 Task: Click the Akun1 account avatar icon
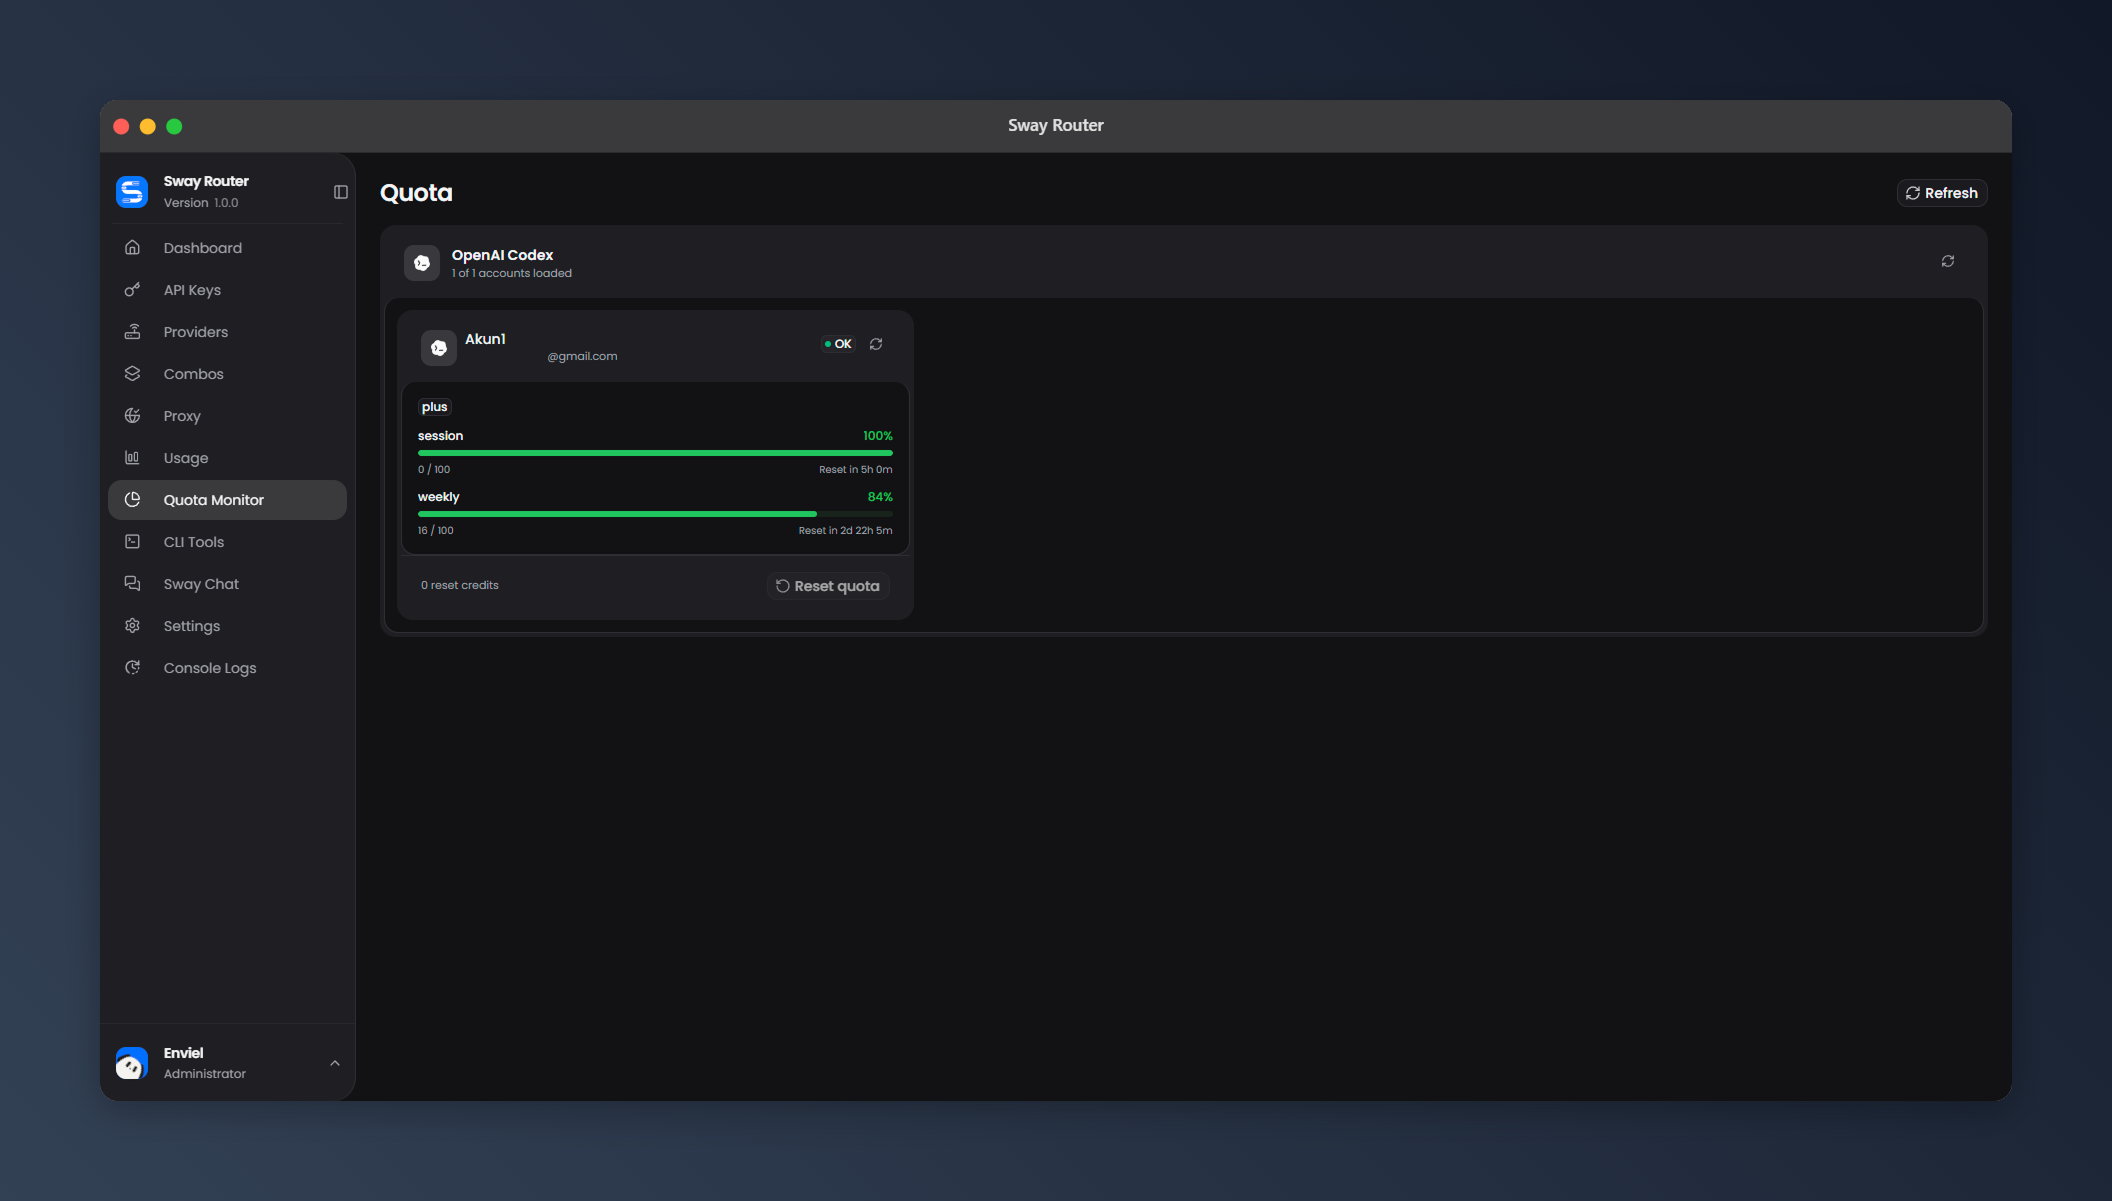click(x=439, y=347)
